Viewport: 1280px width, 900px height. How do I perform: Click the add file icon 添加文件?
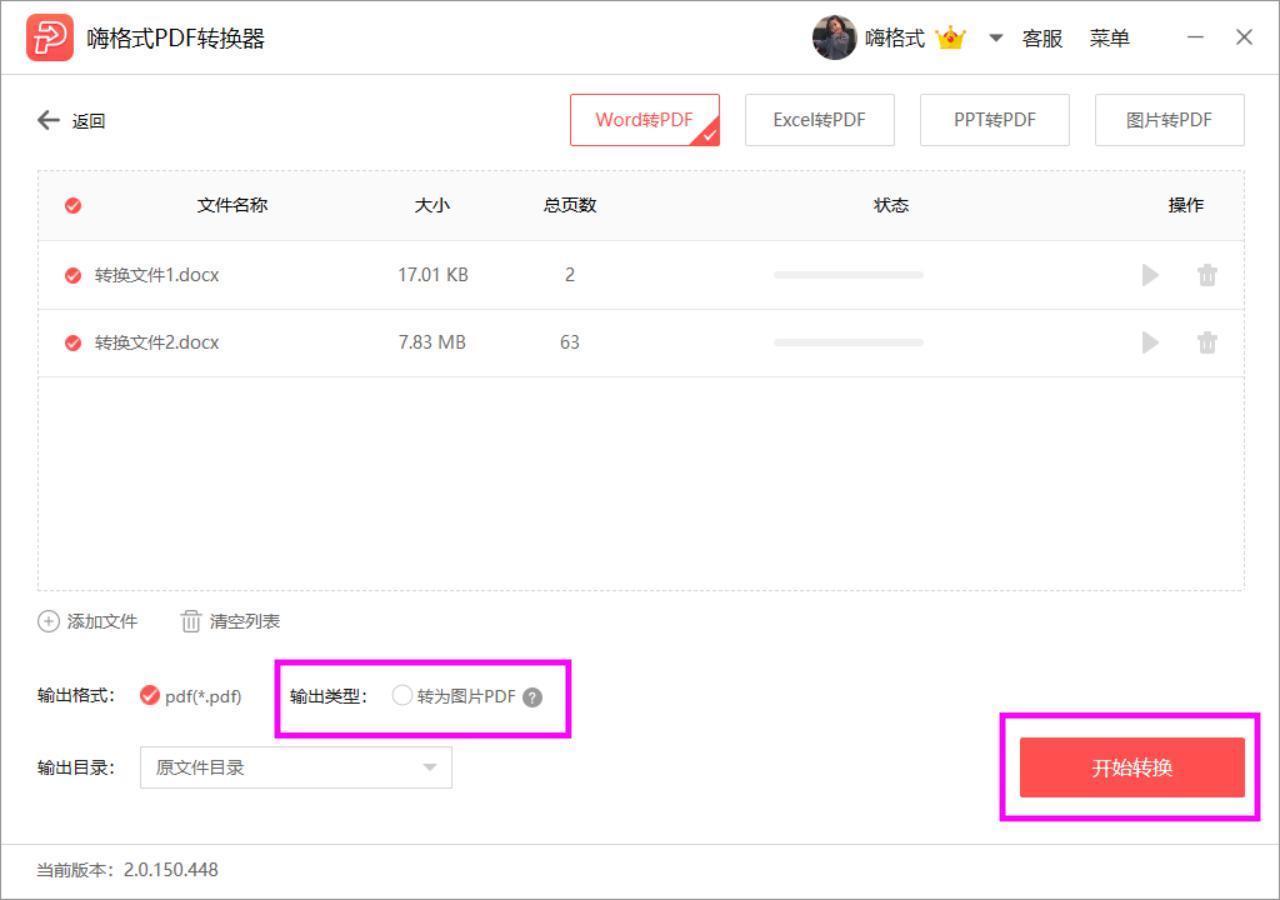pyautogui.click(x=48, y=621)
